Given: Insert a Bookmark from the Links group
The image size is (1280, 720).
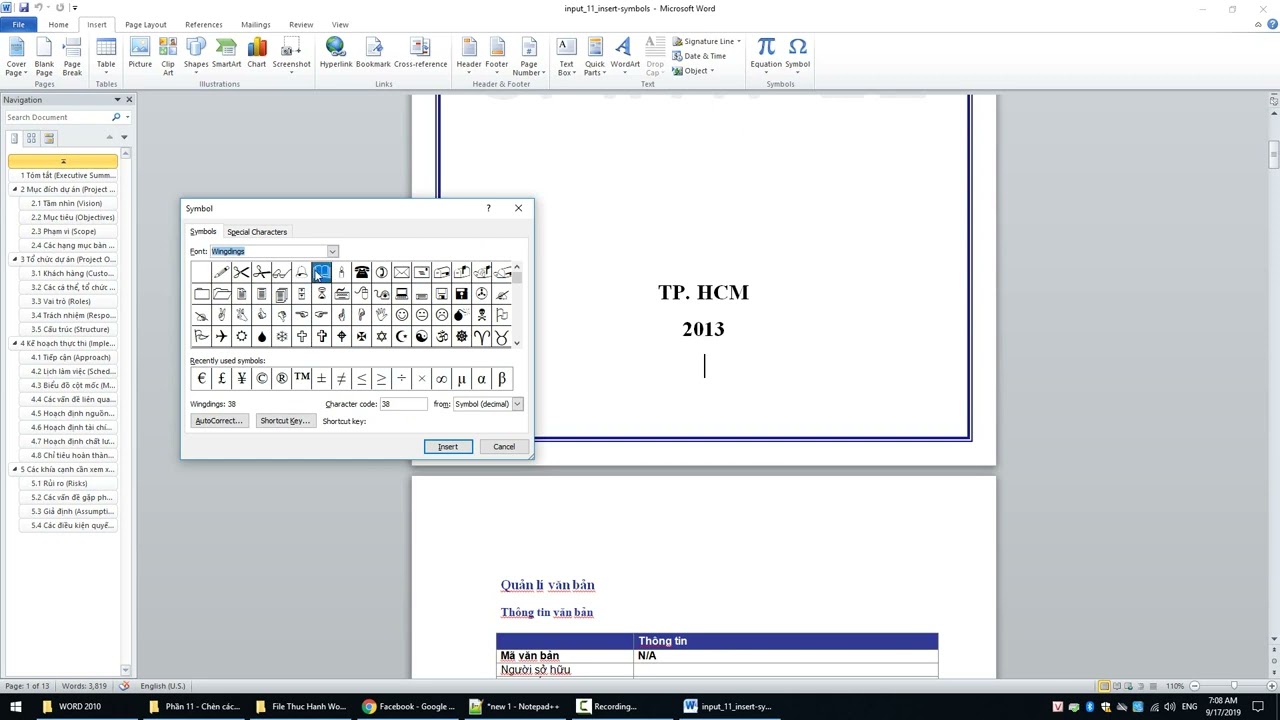Looking at the screenshot, I should pyautogui.click(x=373, y=55).
